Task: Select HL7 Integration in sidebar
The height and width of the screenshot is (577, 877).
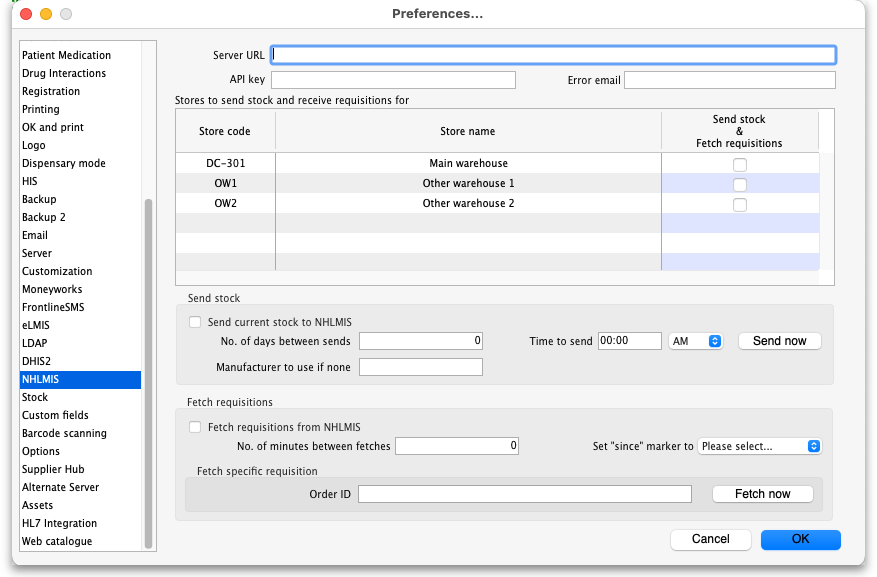Action: pos(59,523)
